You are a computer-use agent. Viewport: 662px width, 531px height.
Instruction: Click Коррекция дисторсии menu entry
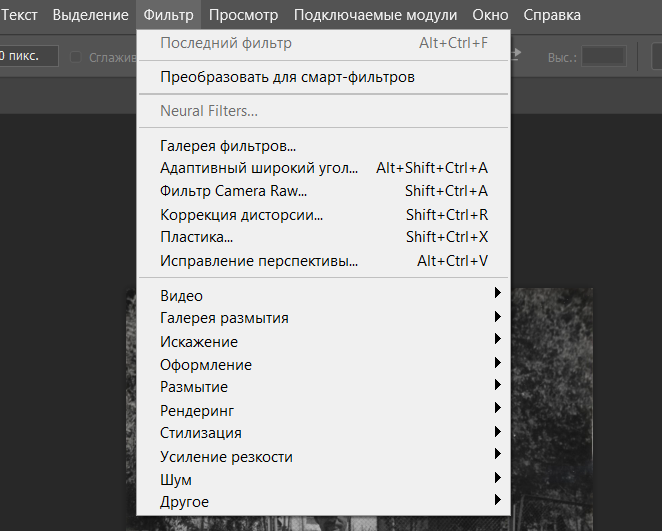tap(242, 214)
